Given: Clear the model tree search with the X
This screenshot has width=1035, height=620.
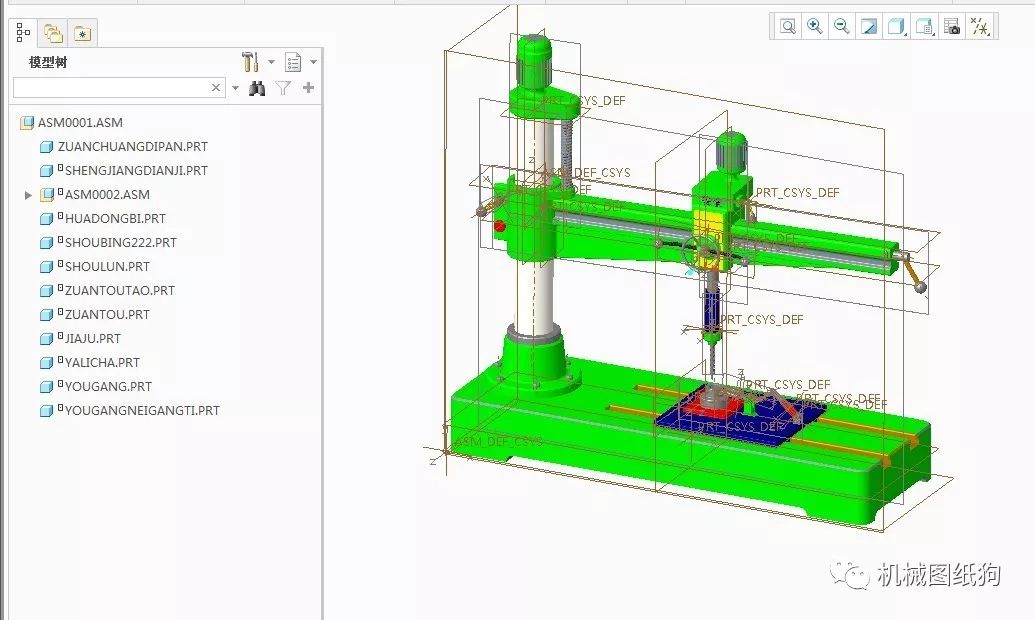Looking at the screenshot, I should 216,87.
